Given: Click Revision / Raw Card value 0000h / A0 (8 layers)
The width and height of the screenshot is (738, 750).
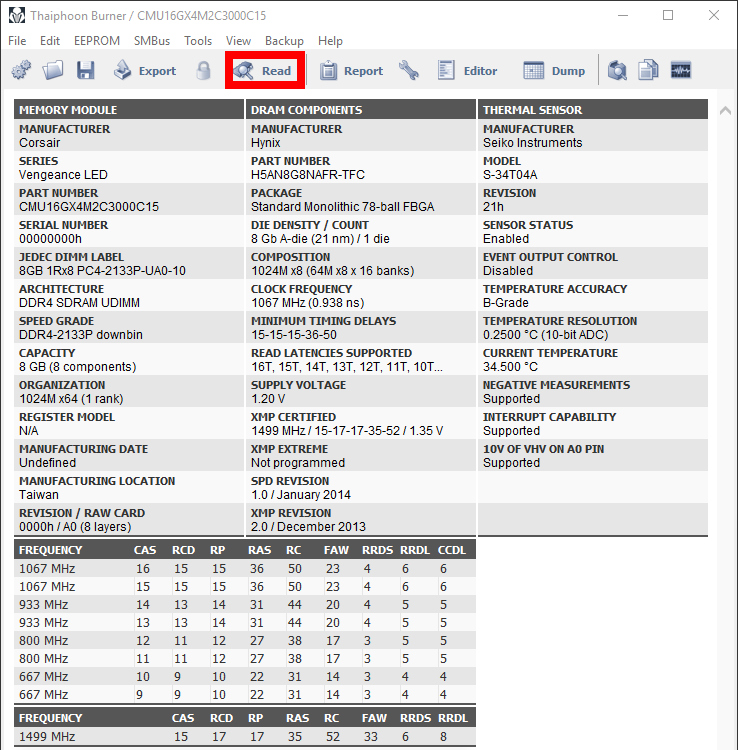Looking at the screenshot, I should coord(75,527).
